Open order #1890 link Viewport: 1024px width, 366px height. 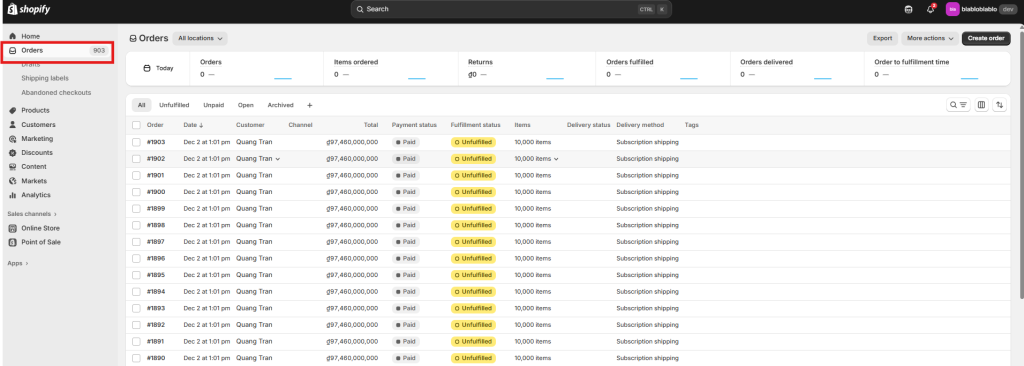pos(155,358)
